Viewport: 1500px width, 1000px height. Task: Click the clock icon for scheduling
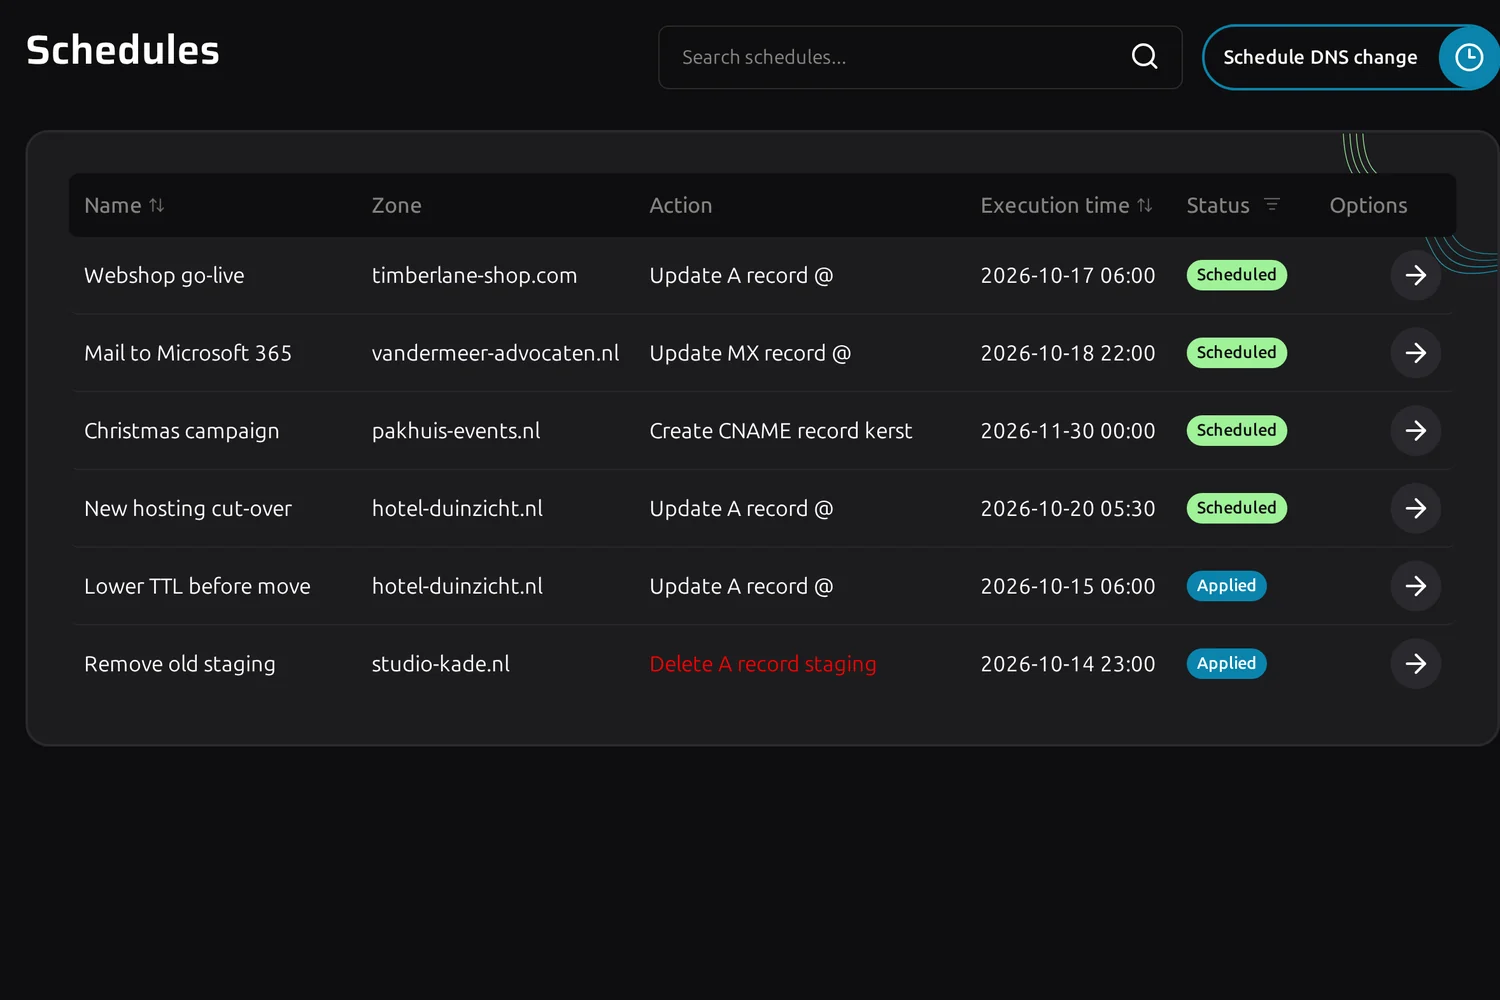(1468, 57)
